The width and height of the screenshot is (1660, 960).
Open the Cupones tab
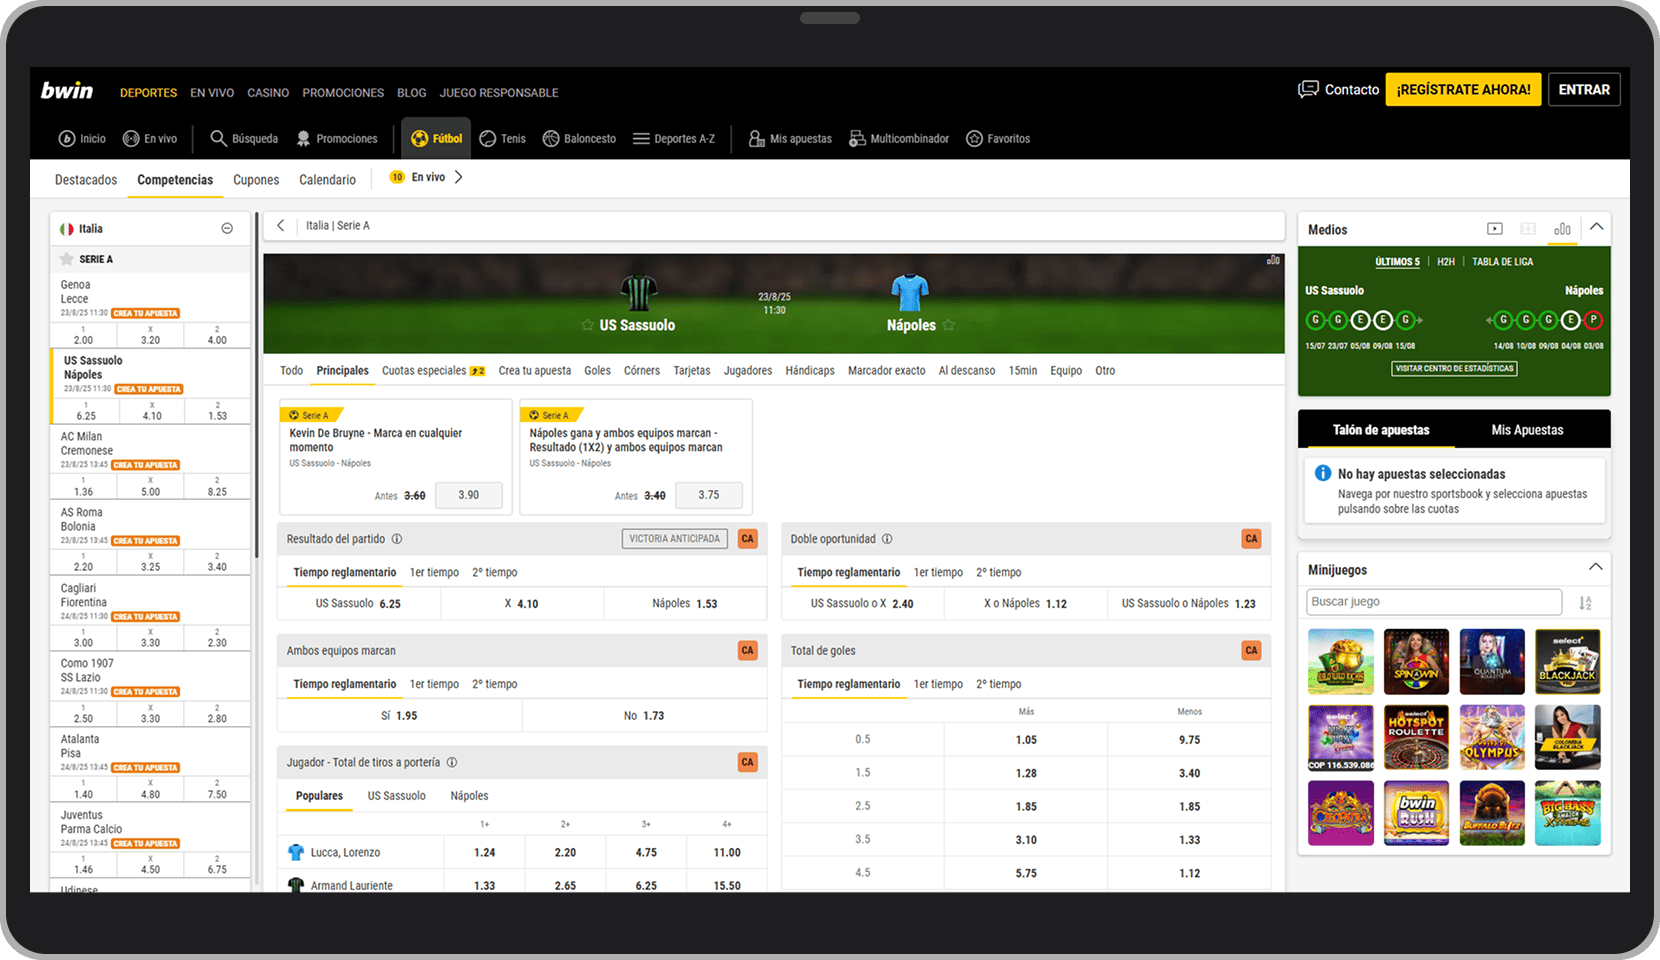(256, 180)
